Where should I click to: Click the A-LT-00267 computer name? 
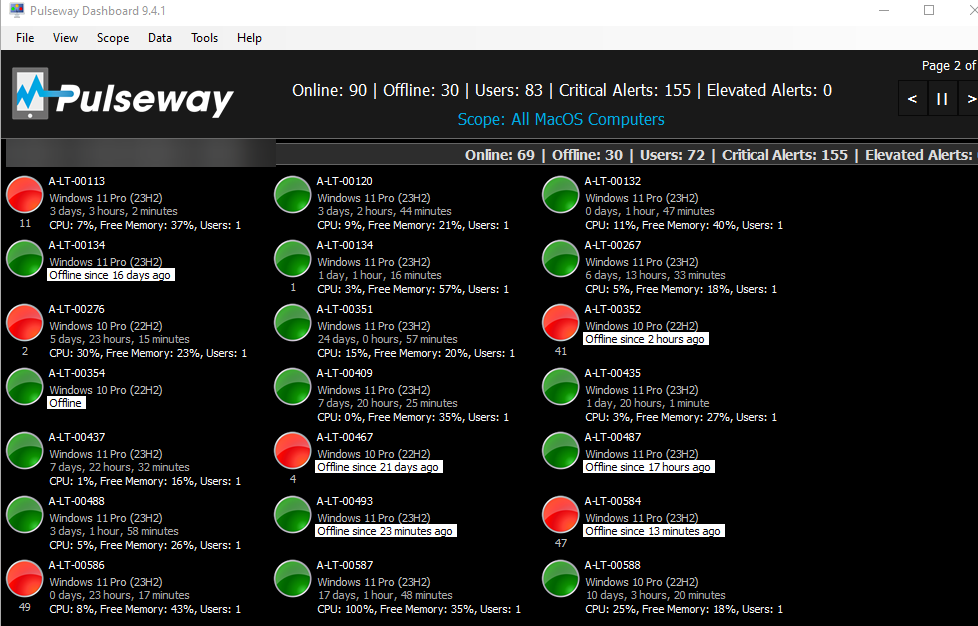[x=612, y=245]
